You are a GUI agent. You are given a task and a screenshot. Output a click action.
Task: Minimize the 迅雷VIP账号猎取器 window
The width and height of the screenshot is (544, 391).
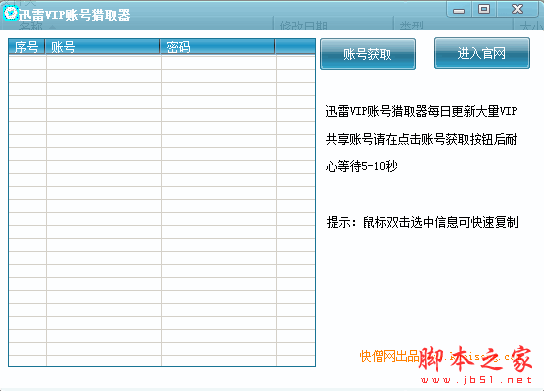point(459,10)
